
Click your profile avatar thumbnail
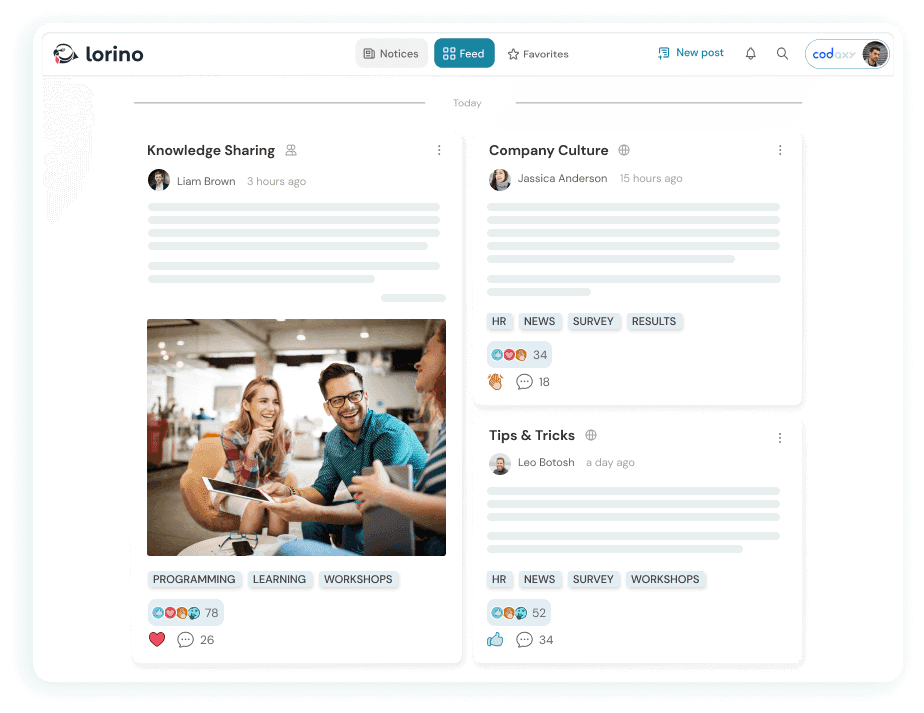[x=874, y=54]
